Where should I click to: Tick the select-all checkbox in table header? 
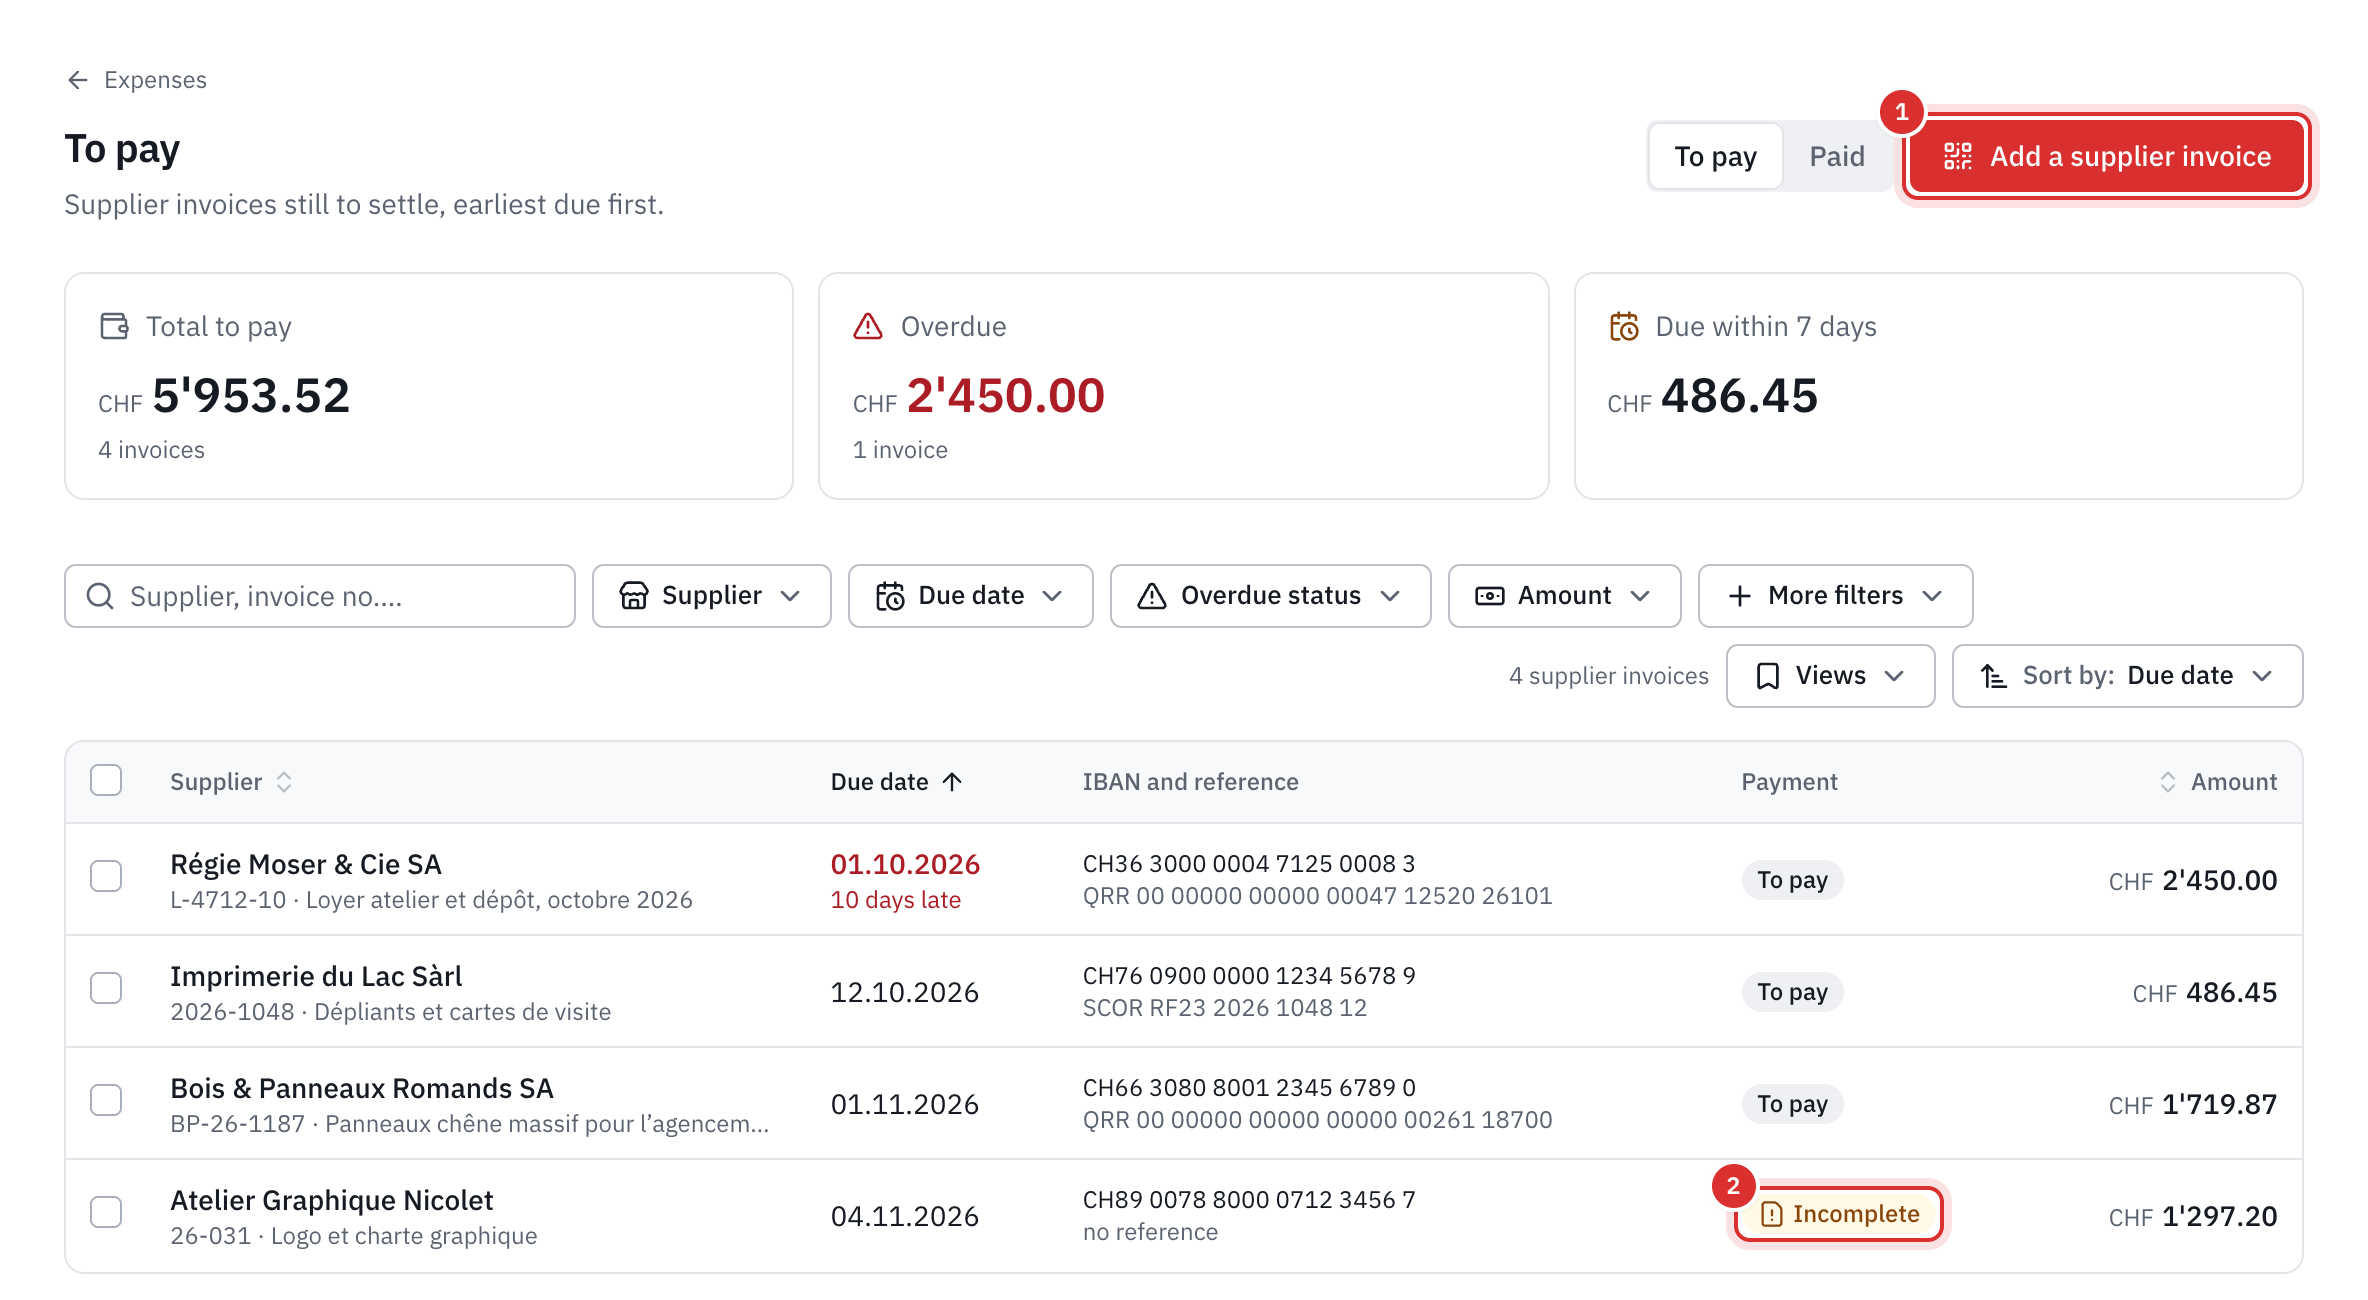coord(106,780)
